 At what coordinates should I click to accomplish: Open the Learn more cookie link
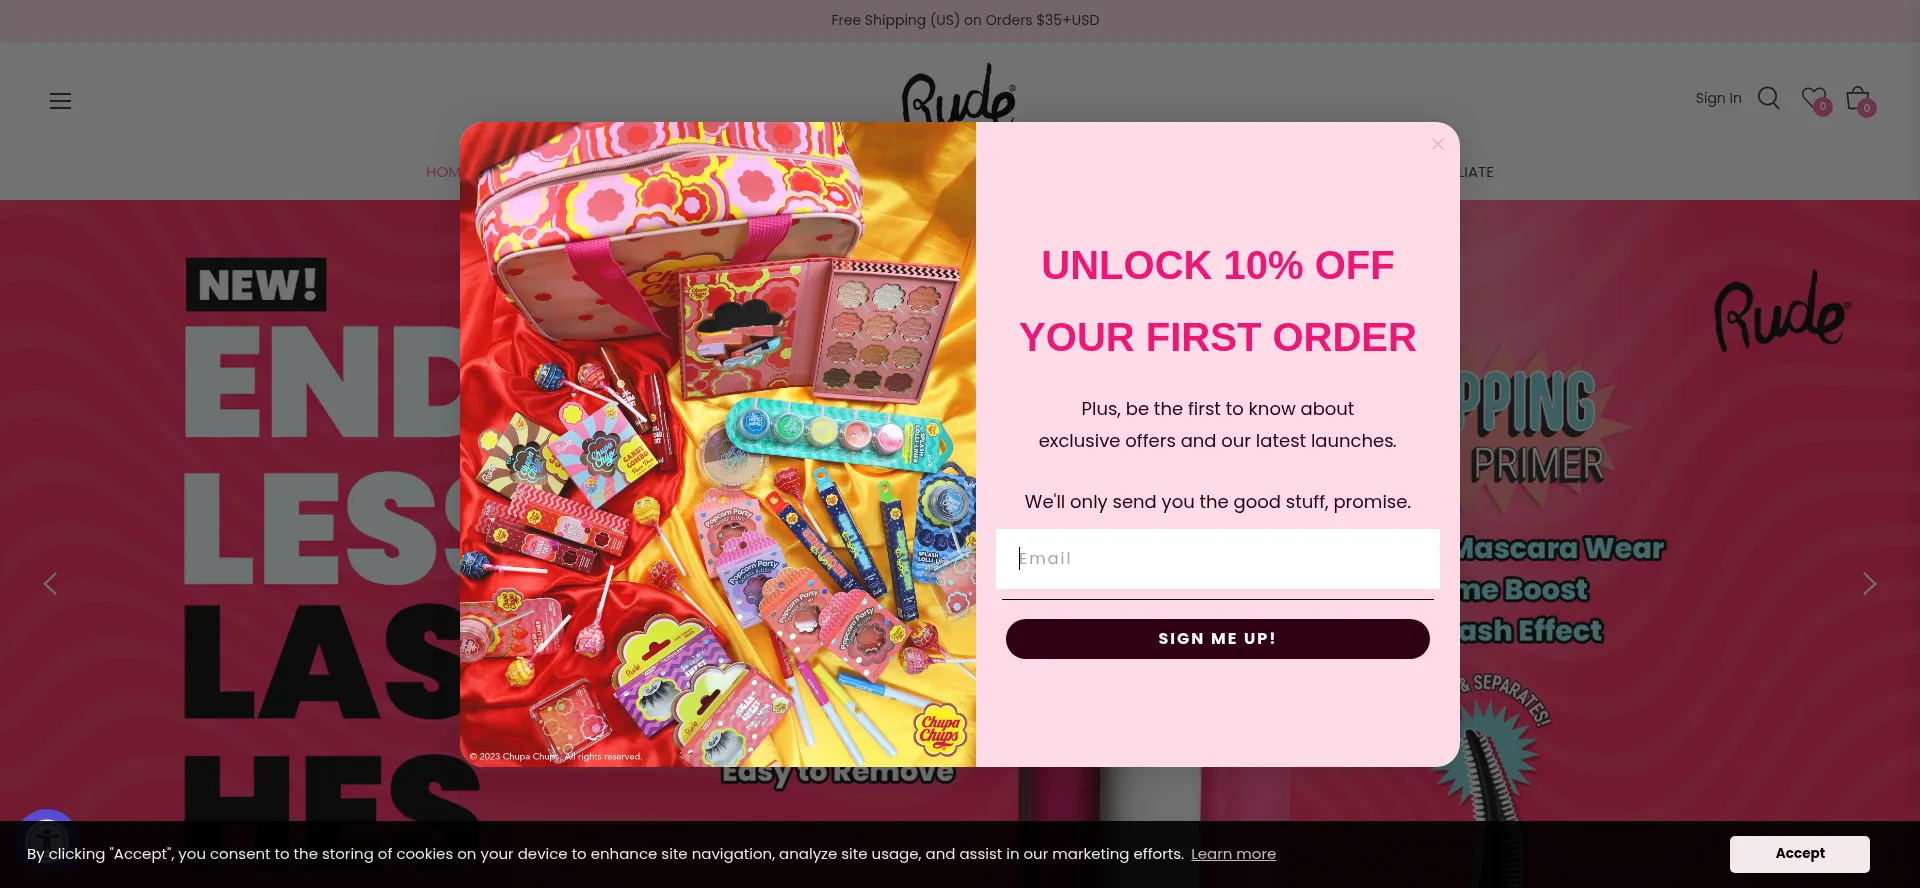pos(1233,854)
